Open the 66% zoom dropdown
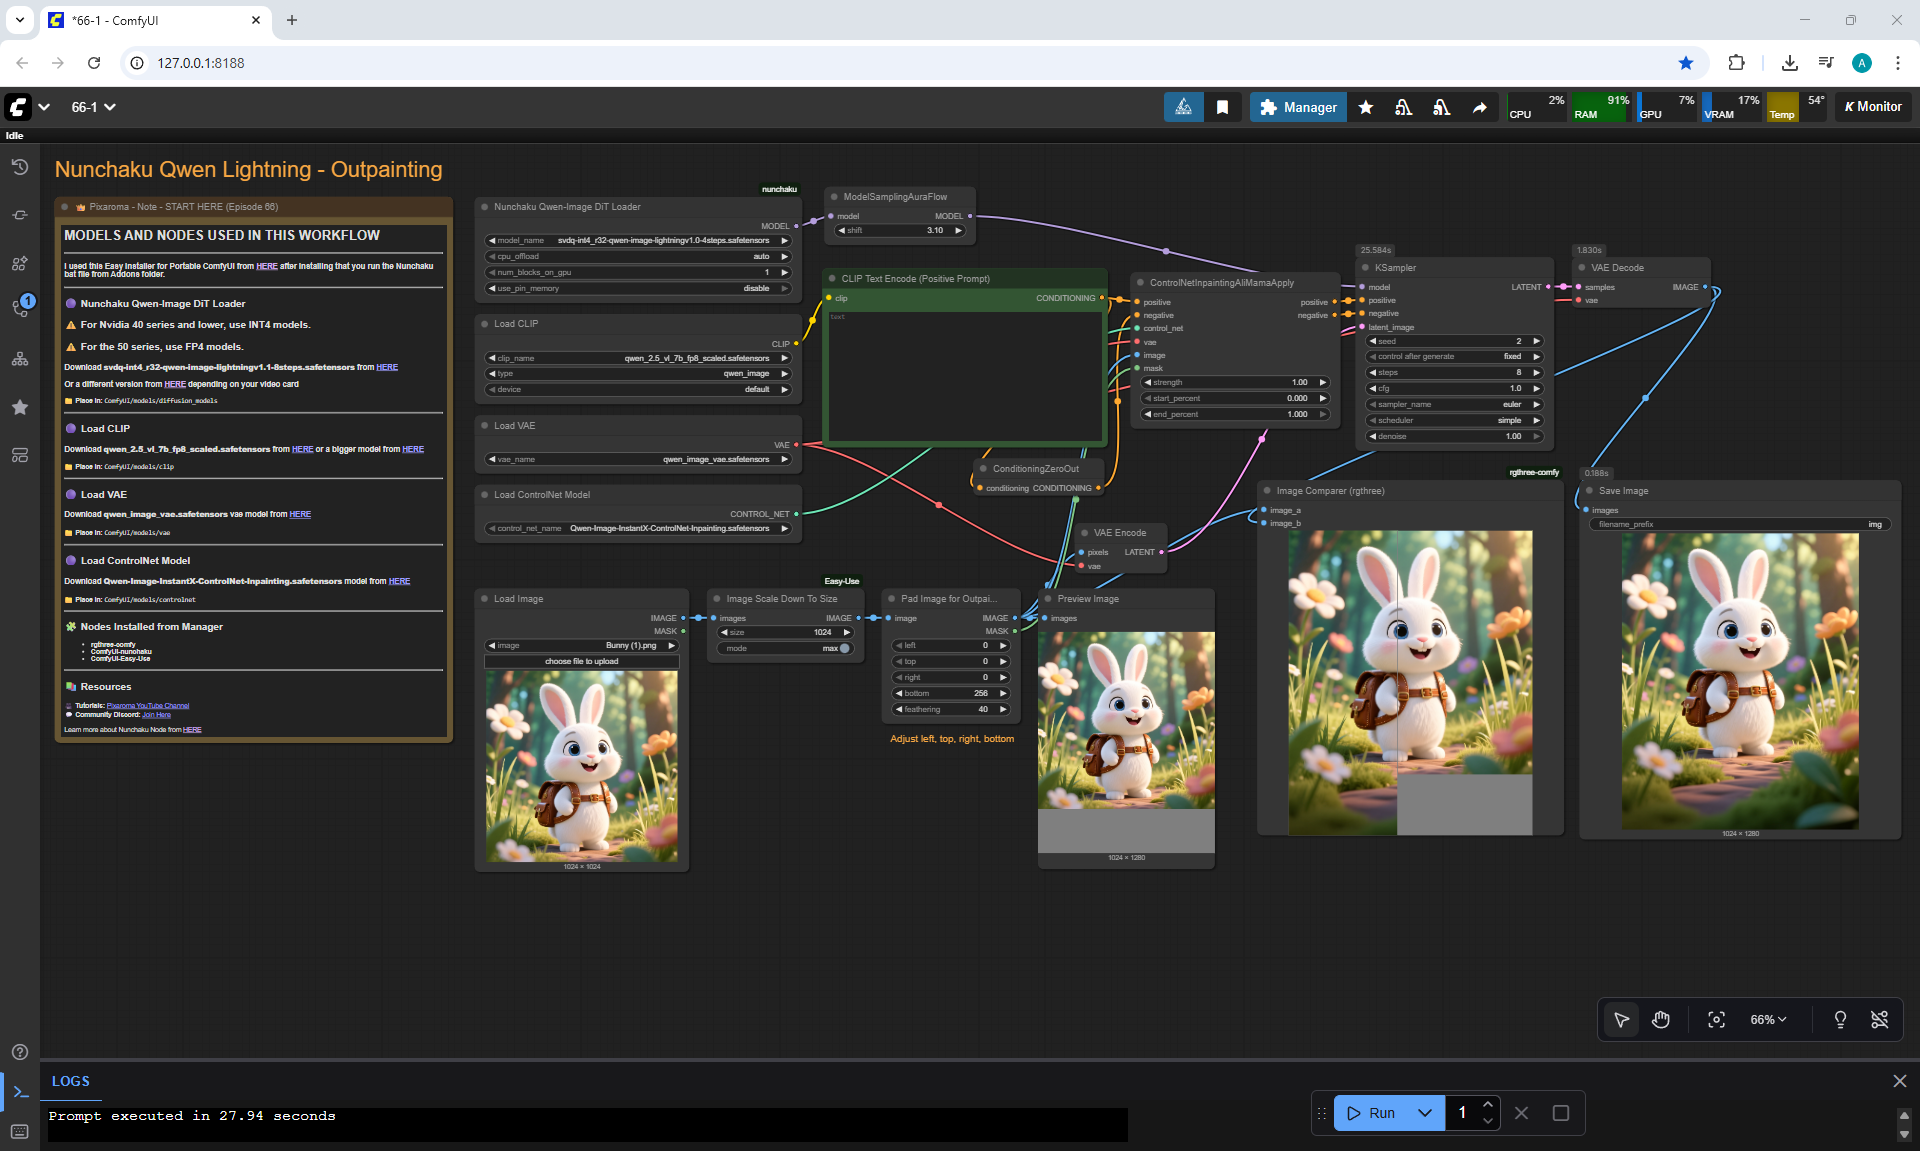 point(1767,1019)
